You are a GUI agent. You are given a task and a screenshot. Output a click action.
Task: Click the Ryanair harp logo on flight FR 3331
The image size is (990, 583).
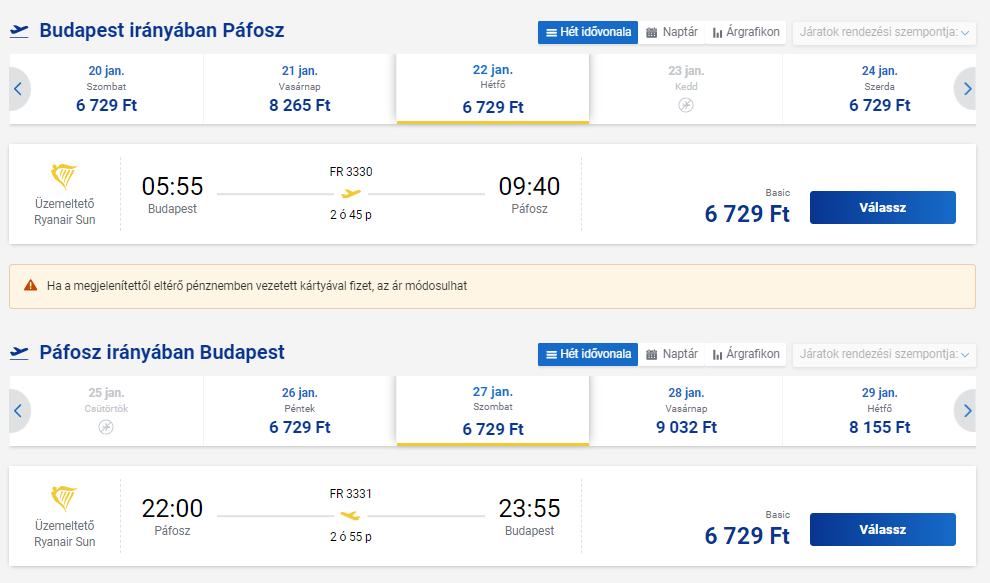tap(64, 499)
